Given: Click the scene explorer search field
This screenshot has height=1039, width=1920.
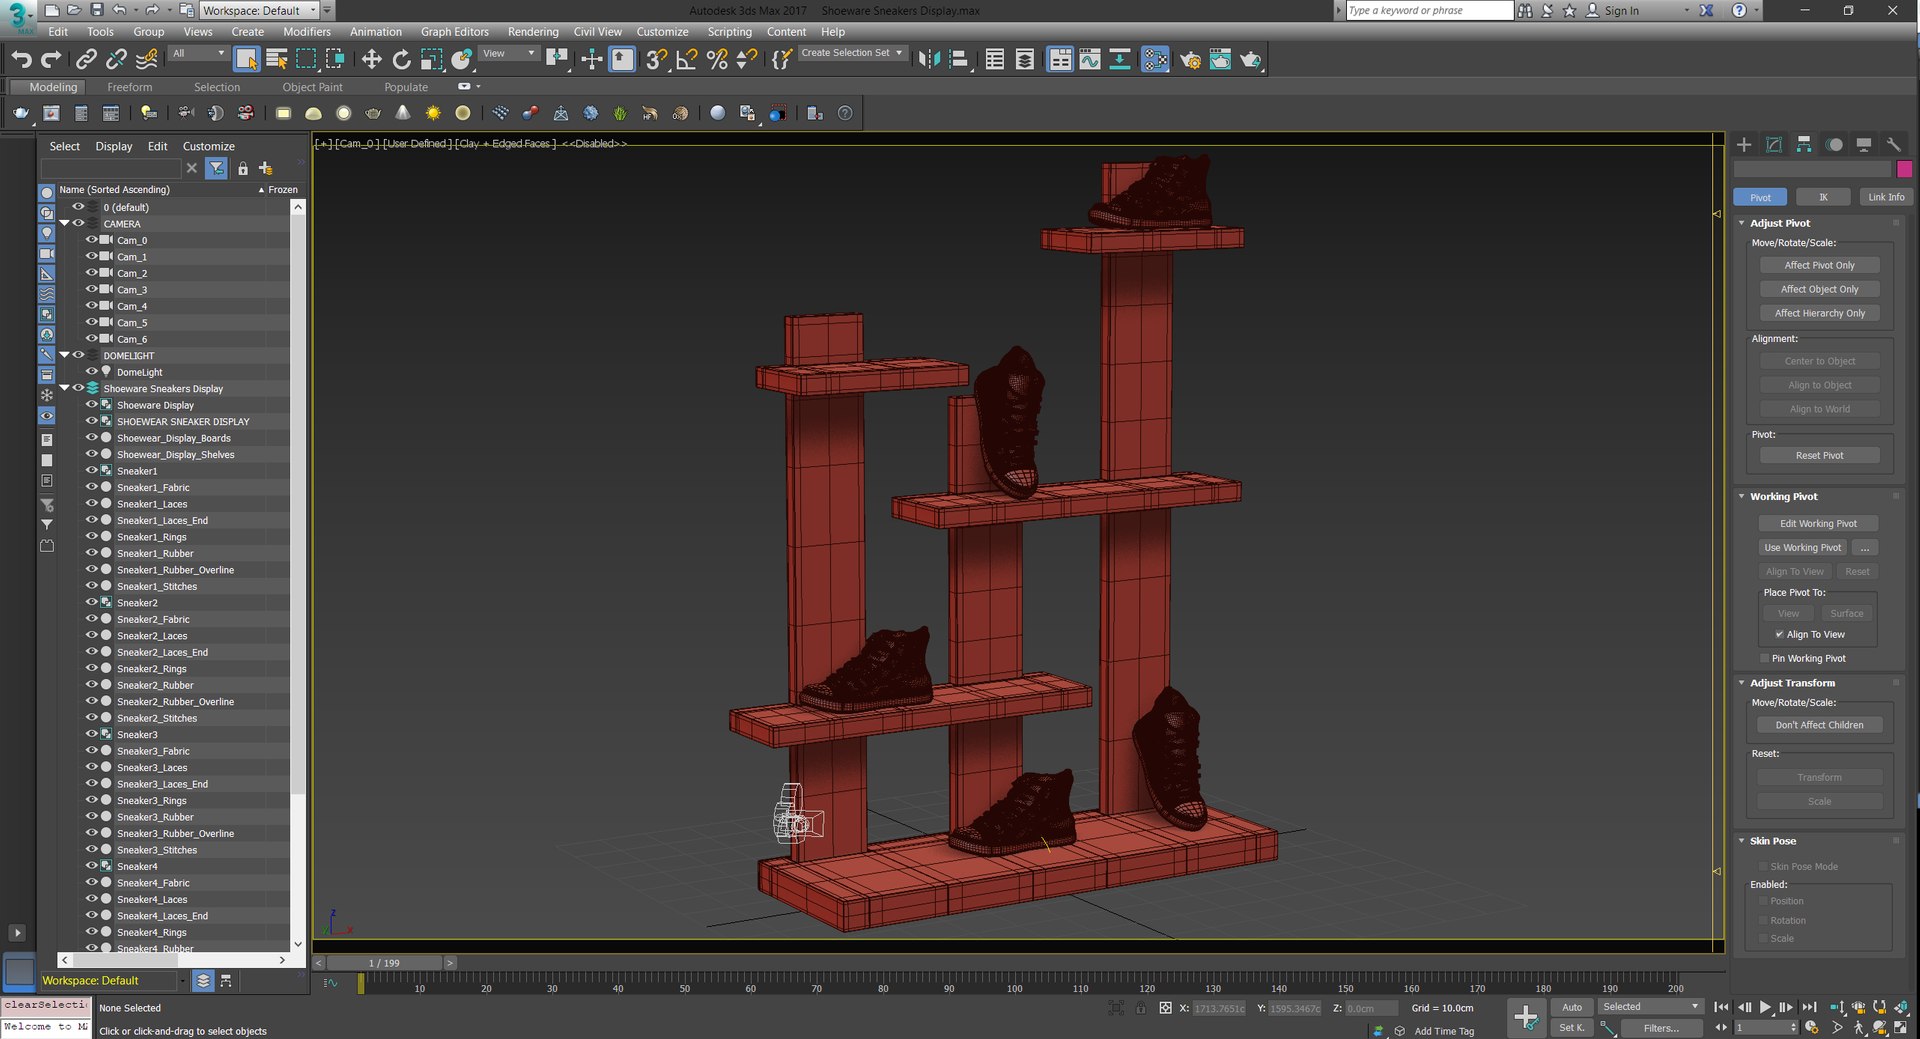Looking at the screenshot, I should coord(111,168).
